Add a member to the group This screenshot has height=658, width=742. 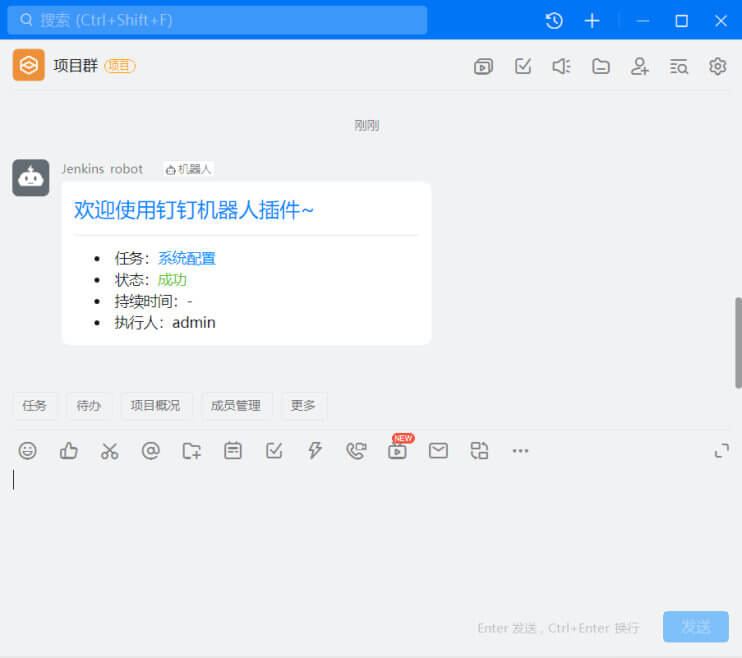(x=639, y=66)
